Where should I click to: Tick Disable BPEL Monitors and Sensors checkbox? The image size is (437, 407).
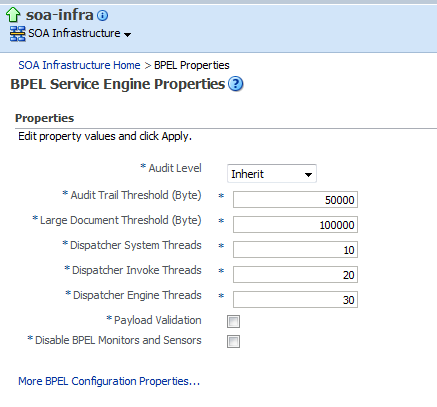pos(233,341)
